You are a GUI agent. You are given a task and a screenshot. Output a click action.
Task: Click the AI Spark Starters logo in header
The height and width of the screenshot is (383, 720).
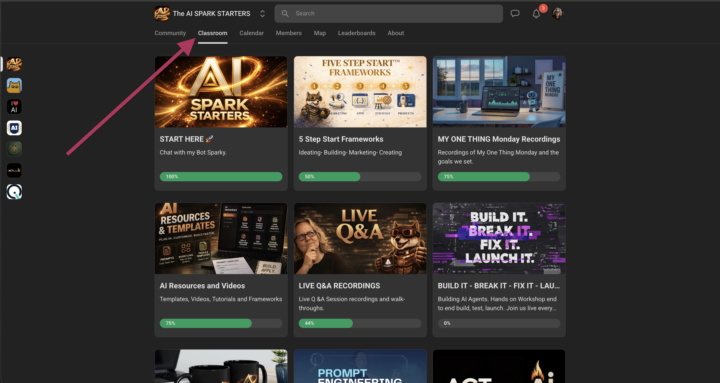162,13
